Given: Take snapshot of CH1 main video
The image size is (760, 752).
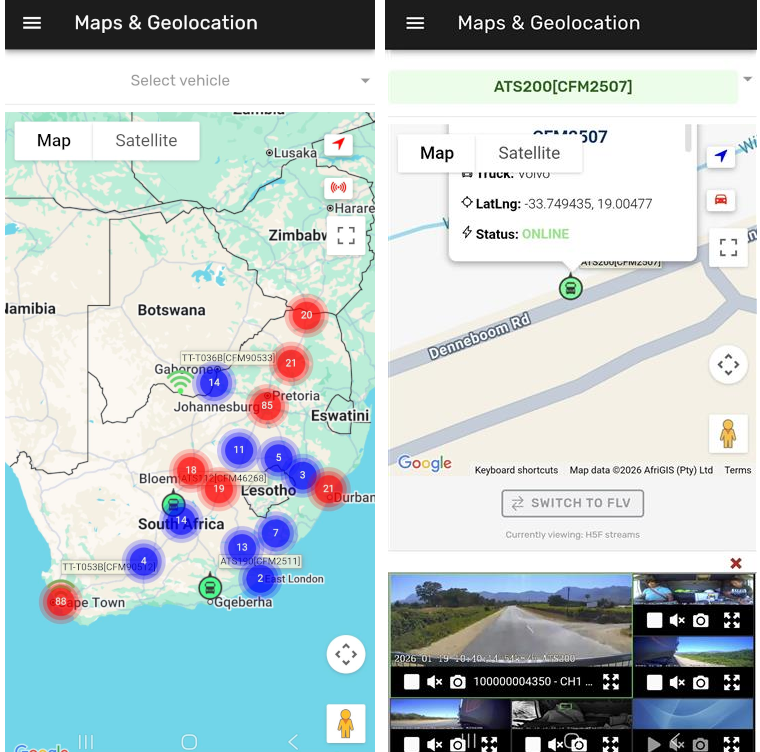Looking at the screenshot, I should coord(457,682).
